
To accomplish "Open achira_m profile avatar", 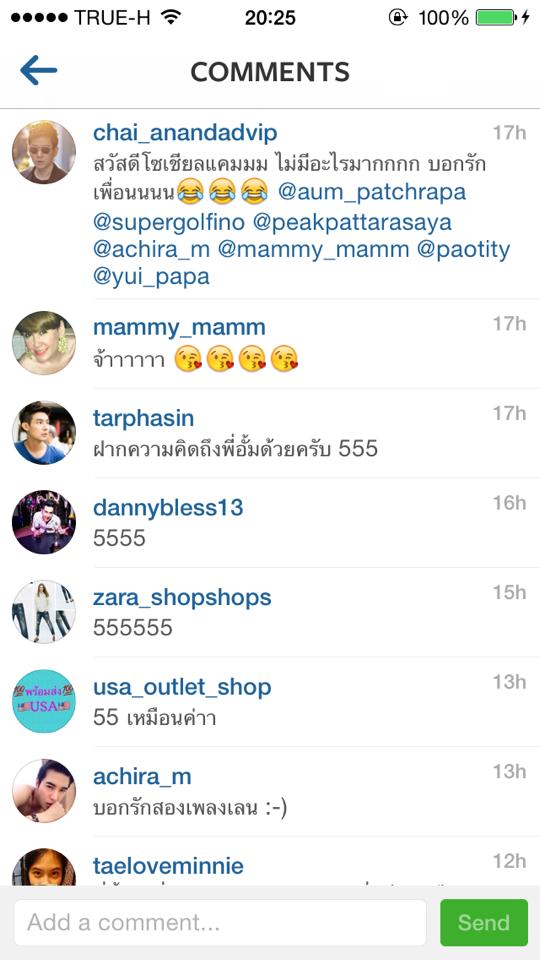I will coord(44,790).
